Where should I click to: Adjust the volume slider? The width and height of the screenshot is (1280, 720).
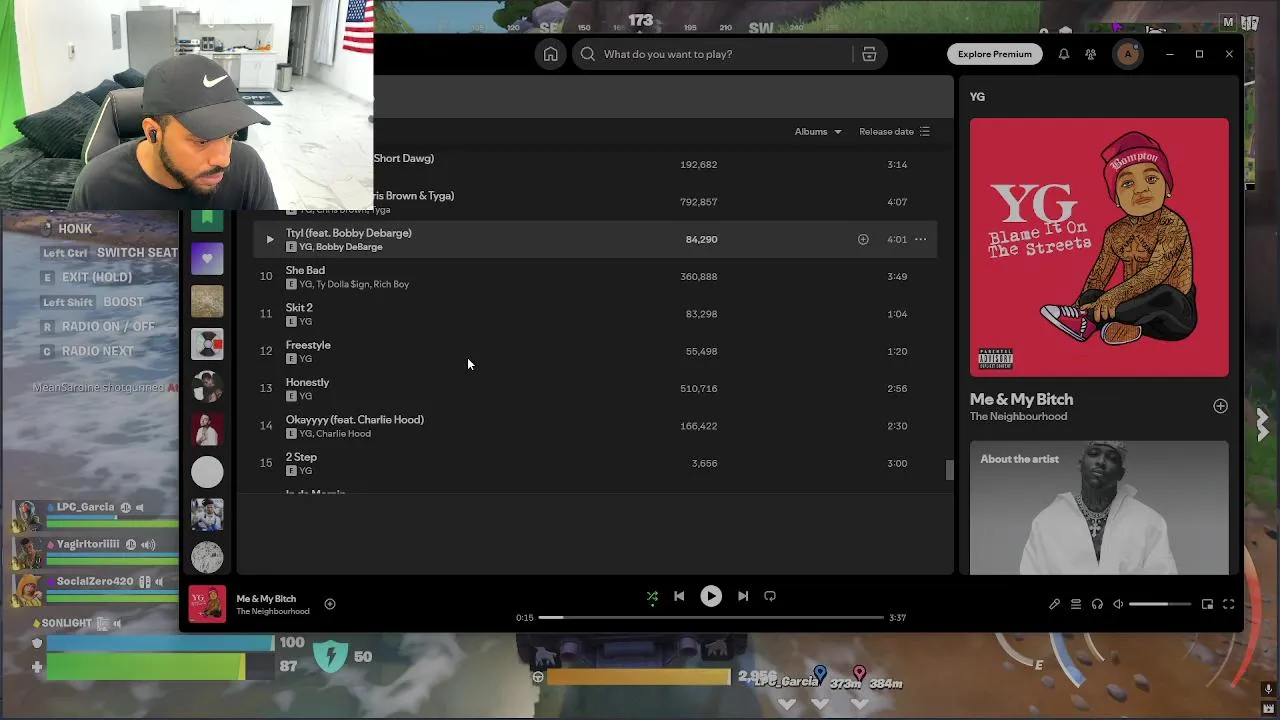click(1160, 604)
